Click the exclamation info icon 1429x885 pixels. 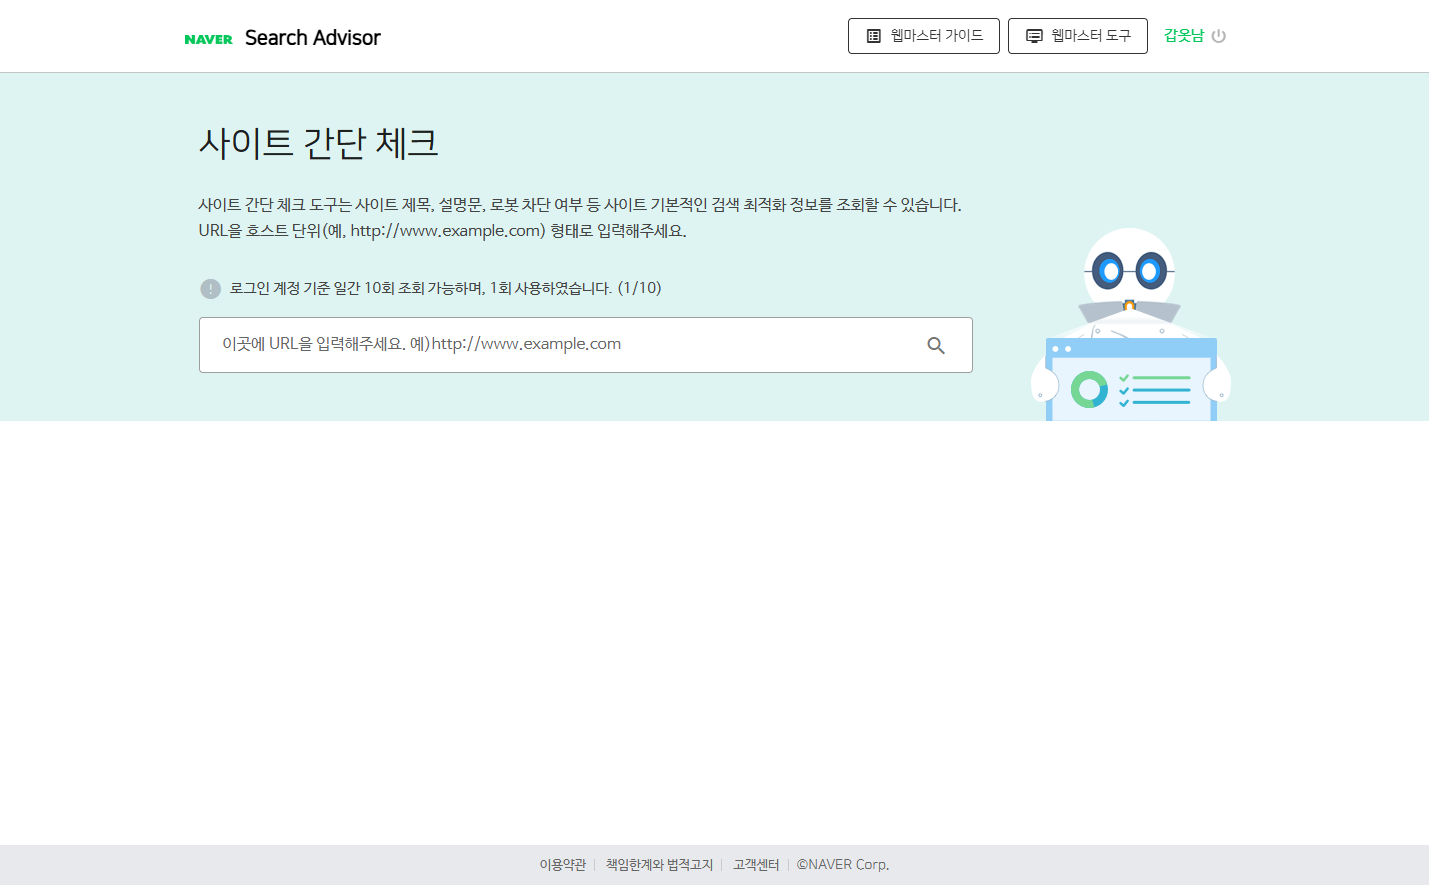pyautogui.click(x=210, y=289)
